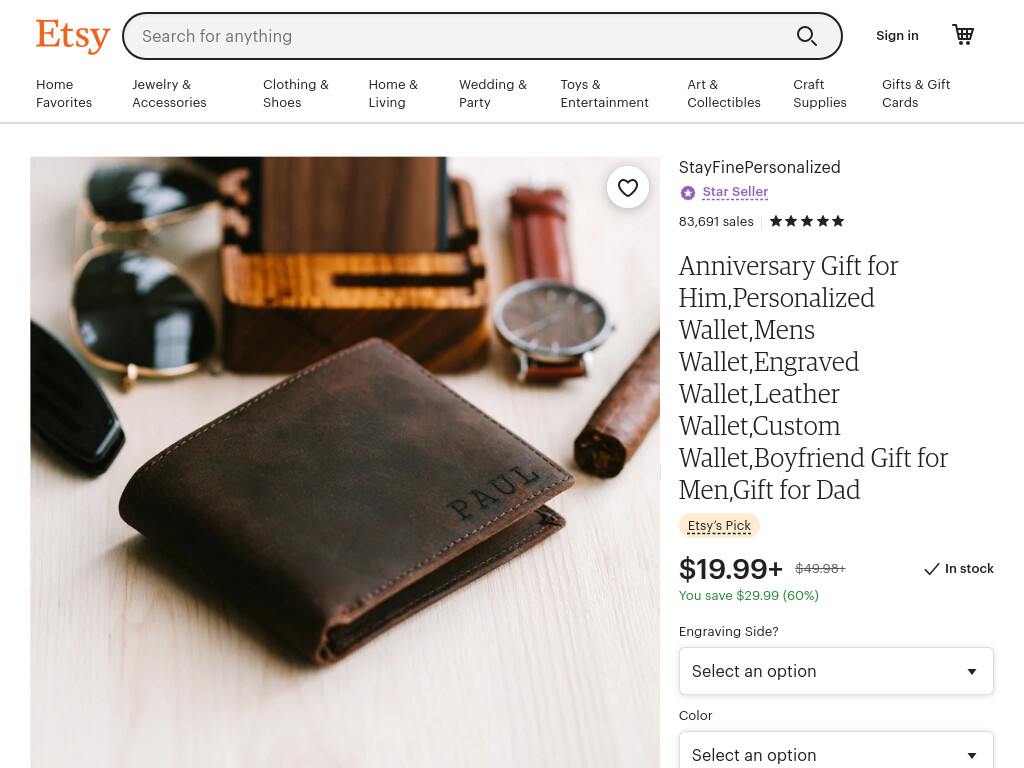1024x768 pixels.
Task: Click the Sign in button
Action: point(897,36)
